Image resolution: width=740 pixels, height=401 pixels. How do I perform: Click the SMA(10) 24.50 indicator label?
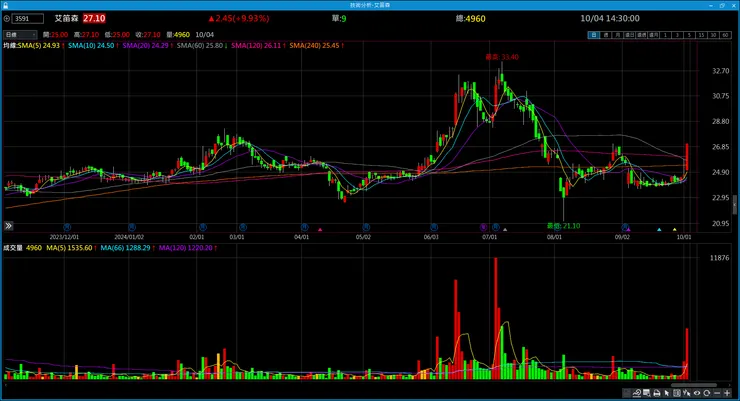(92, 45)
